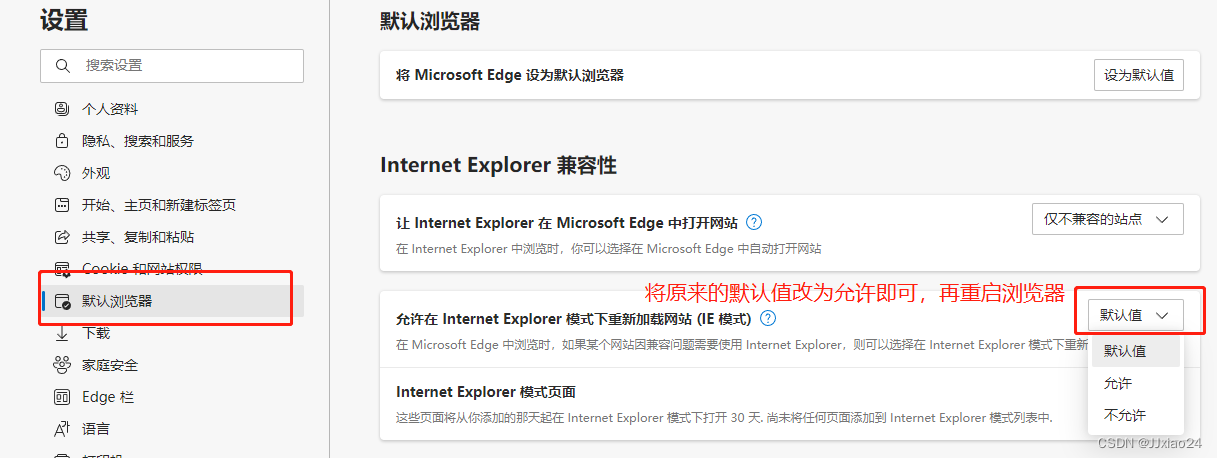Click the 开始、主页和新建标签页 icon

[x=62, y=205]
